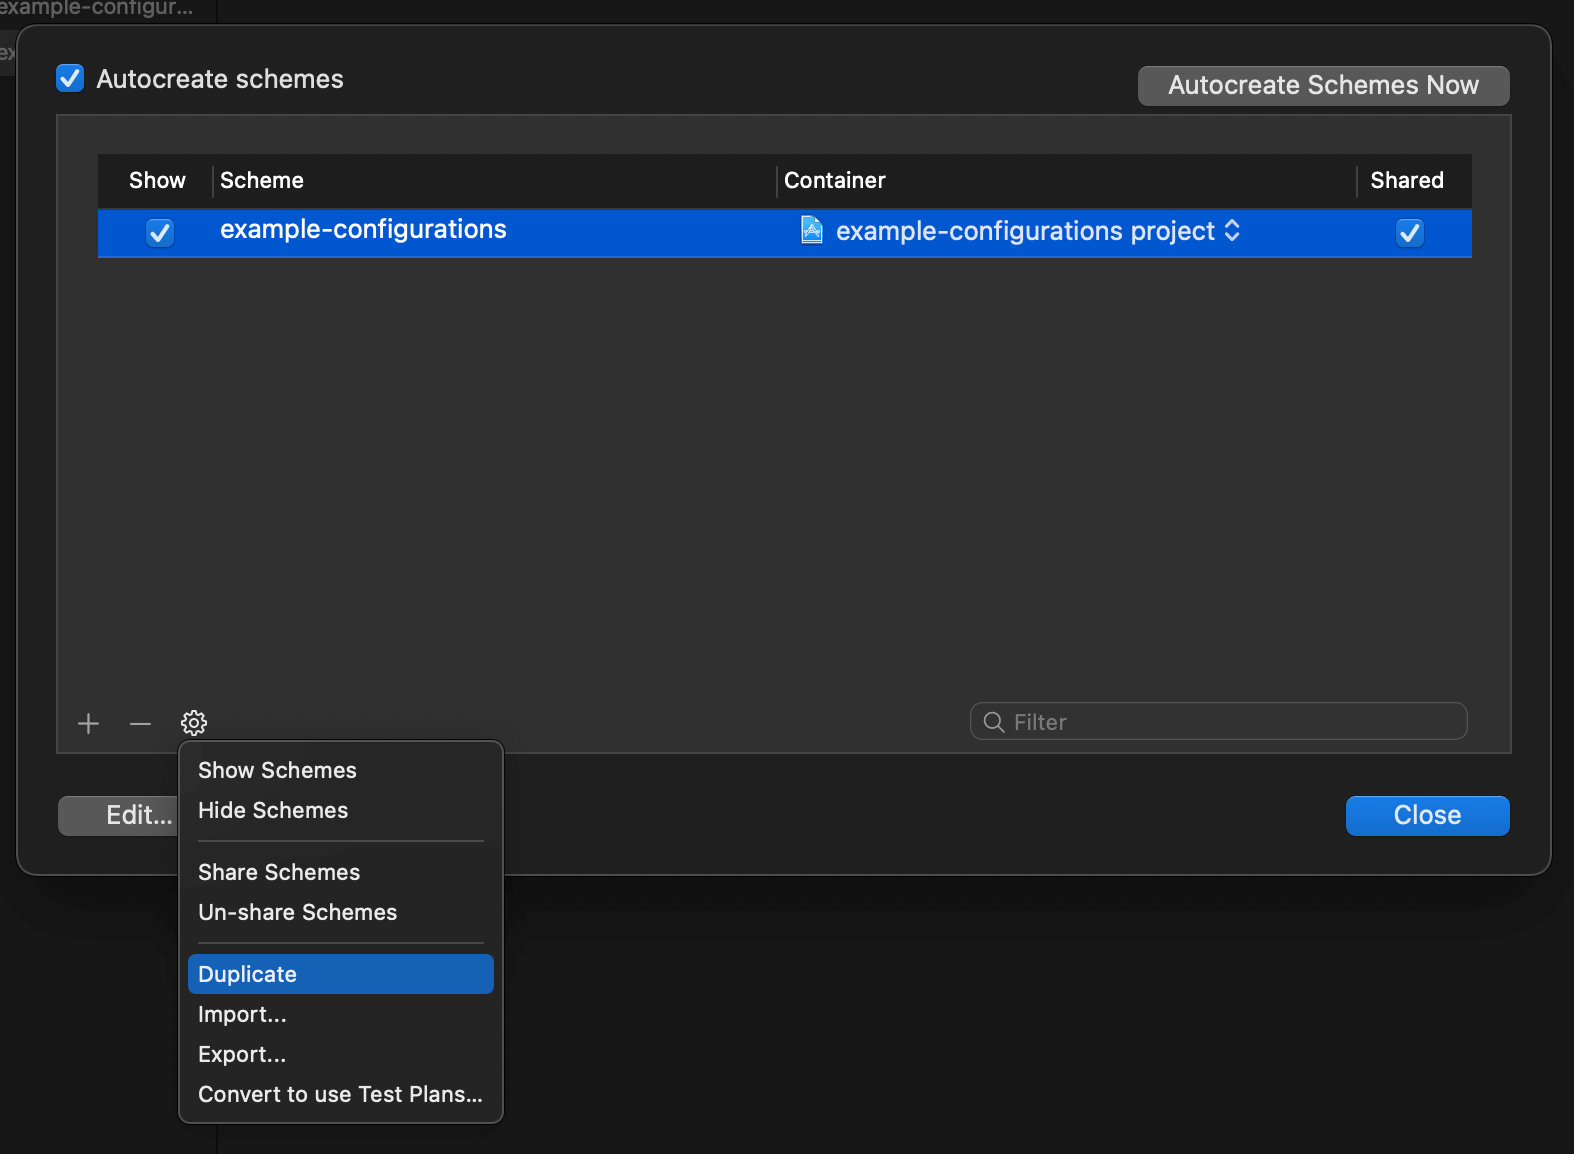Click the minus icon to remove scheme
Viewport: 1574px width, 1154px height.
(140, 723)
